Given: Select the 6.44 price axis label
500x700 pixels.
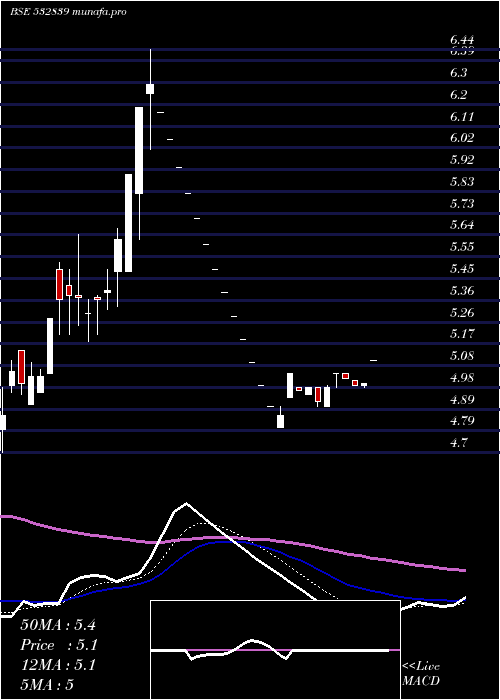Looking at the screenshot, I should 461,40.
